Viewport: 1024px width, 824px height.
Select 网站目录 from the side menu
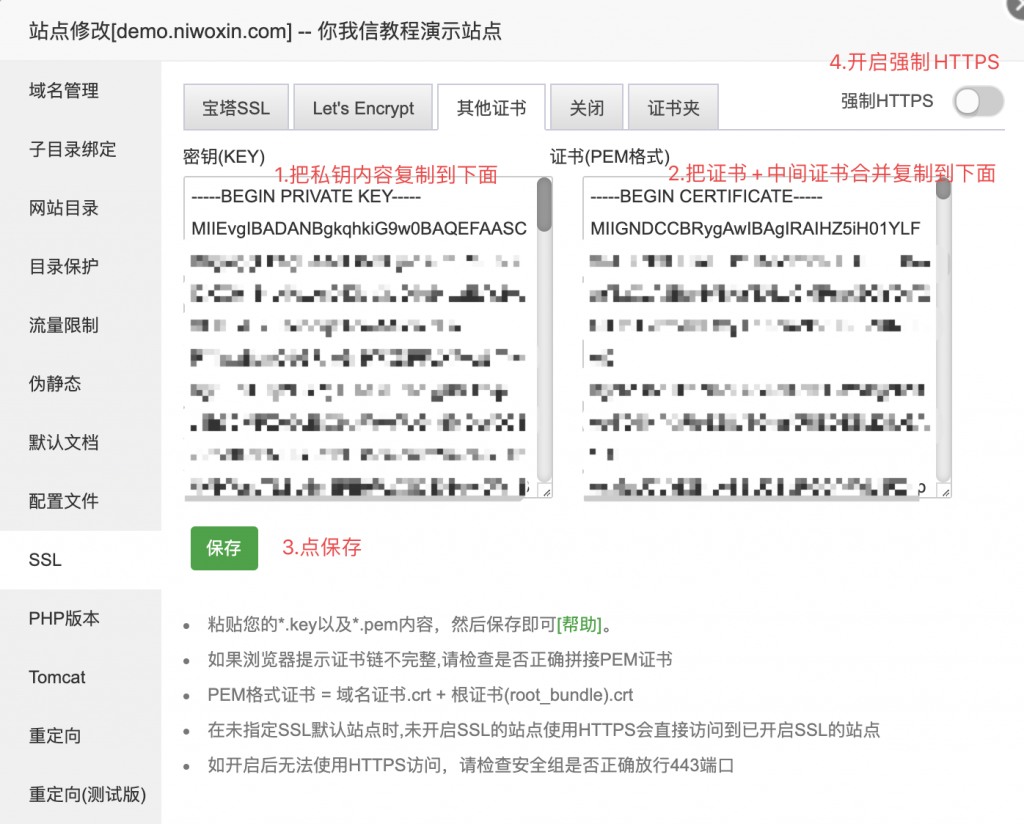(64, 209)
